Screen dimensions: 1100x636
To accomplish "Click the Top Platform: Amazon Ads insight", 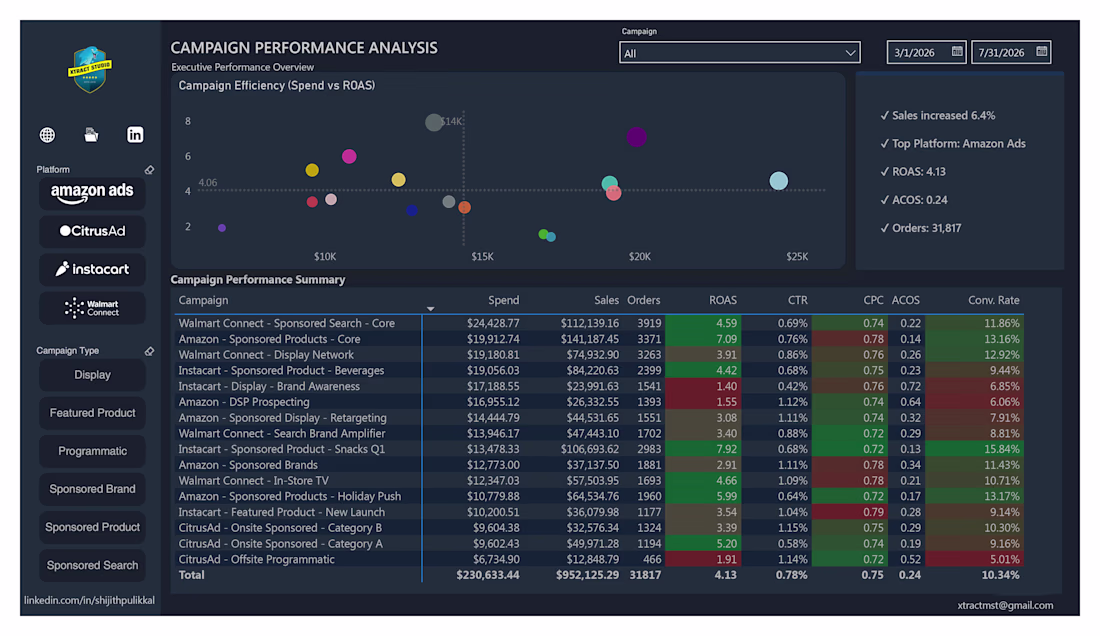I will click(953, 144).
